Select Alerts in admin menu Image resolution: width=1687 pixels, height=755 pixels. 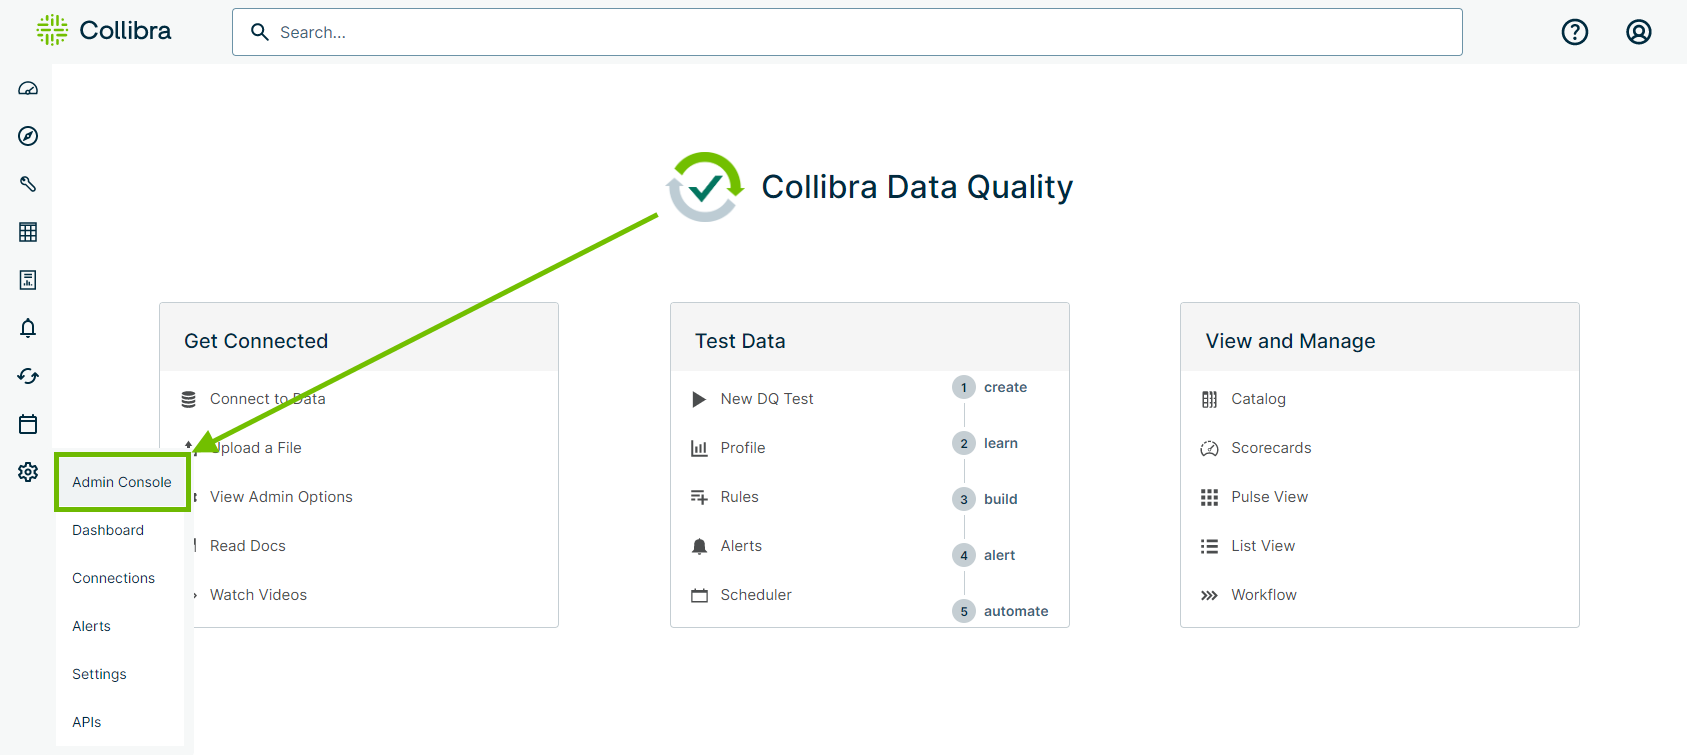tap(91, 626)
